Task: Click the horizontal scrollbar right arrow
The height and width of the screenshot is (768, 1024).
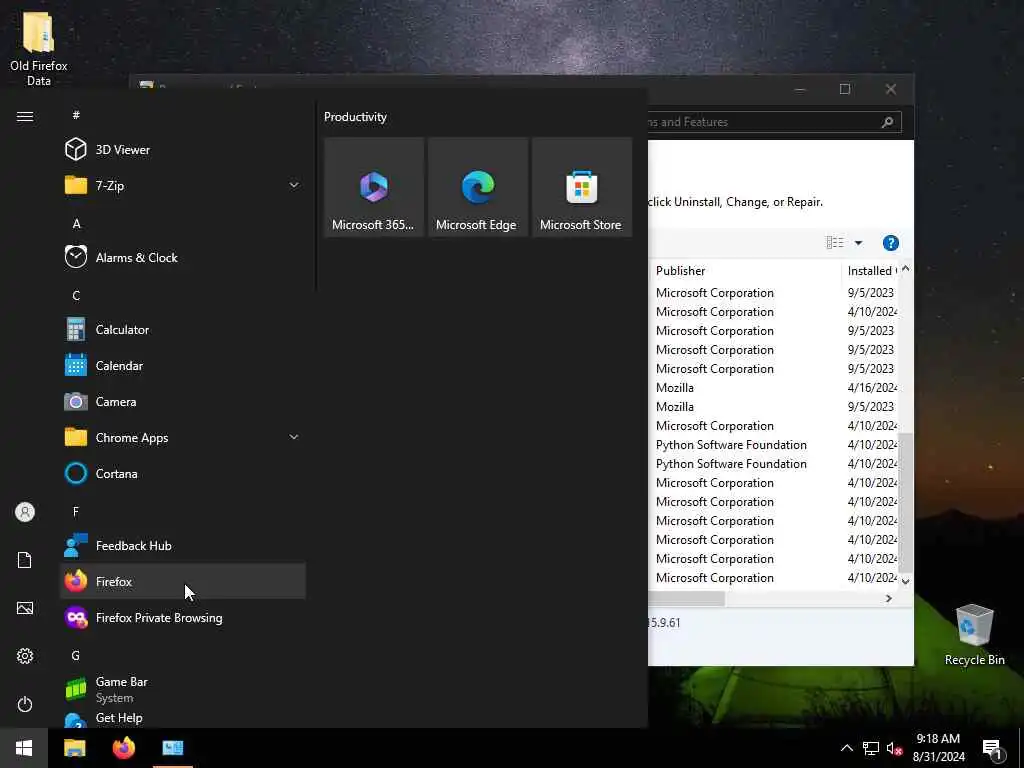Action: click(888, 598)
